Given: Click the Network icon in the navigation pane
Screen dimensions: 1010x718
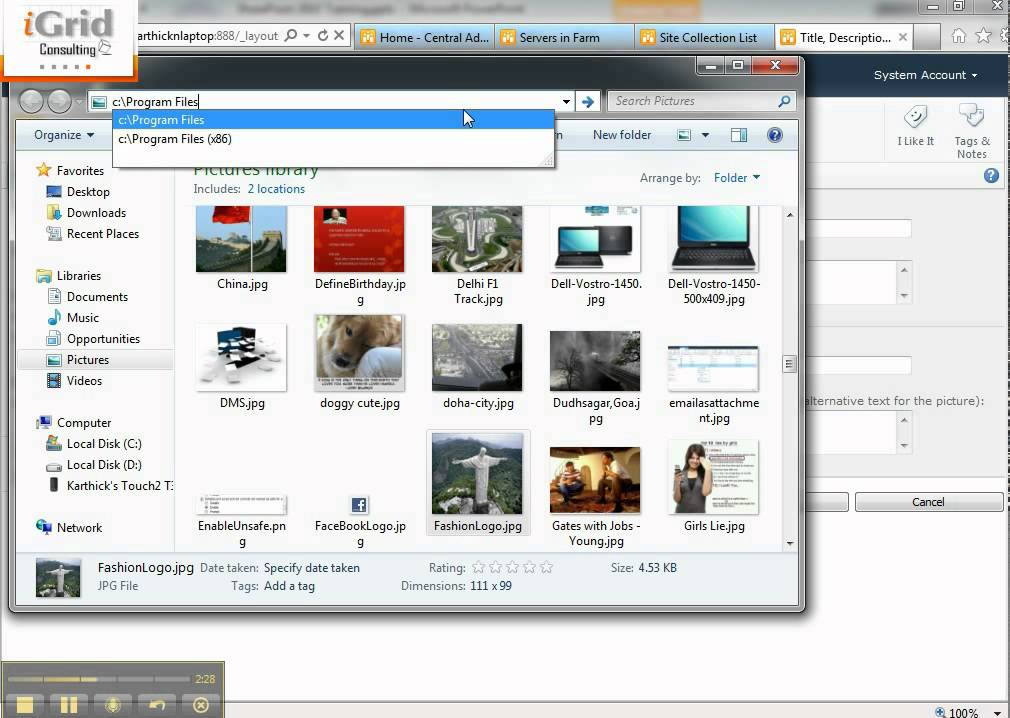Looking at the screenshot, I should click(x=44, y=527).
